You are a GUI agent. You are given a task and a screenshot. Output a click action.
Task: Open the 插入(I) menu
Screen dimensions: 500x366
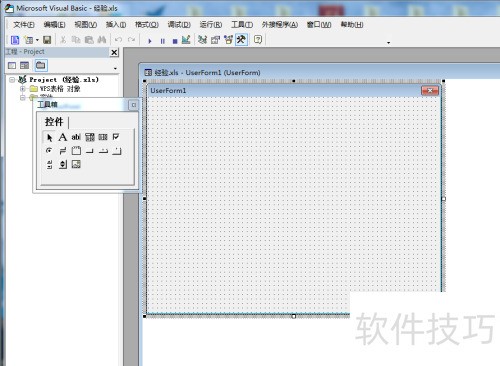coord(116,25)
